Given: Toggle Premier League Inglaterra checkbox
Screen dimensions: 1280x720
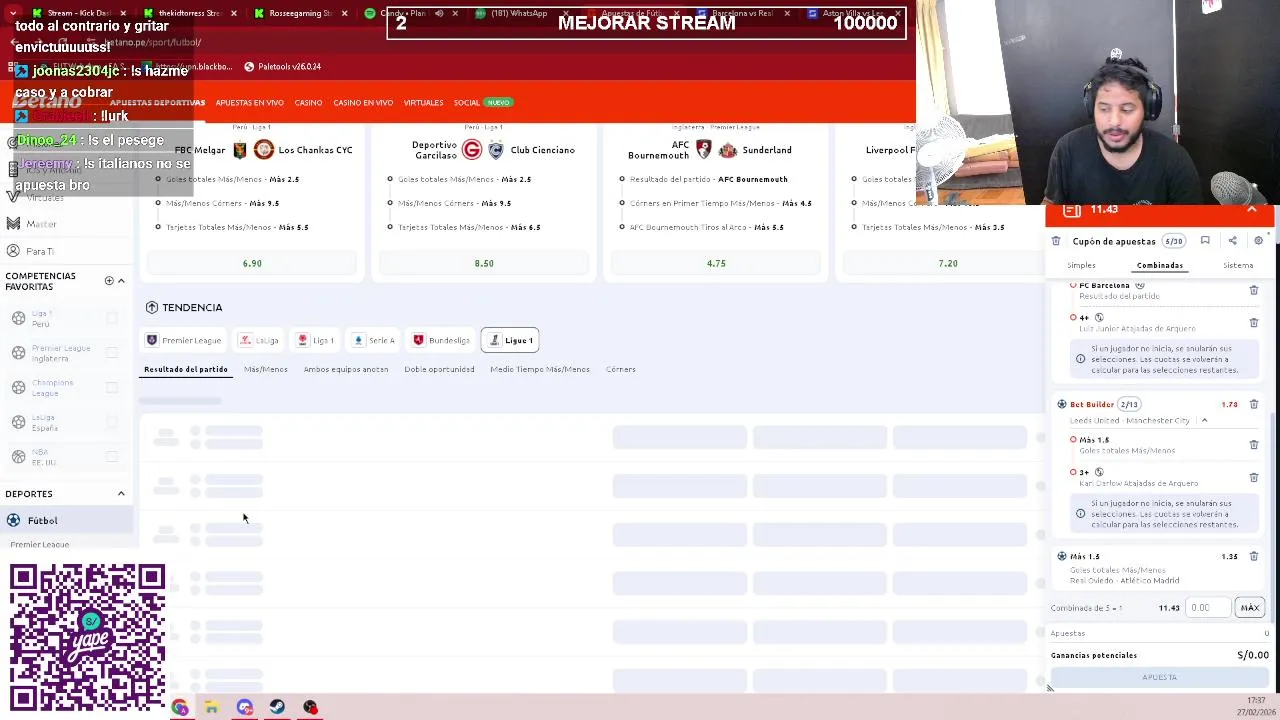Looking at the screenshot, I should pos(112,352).
